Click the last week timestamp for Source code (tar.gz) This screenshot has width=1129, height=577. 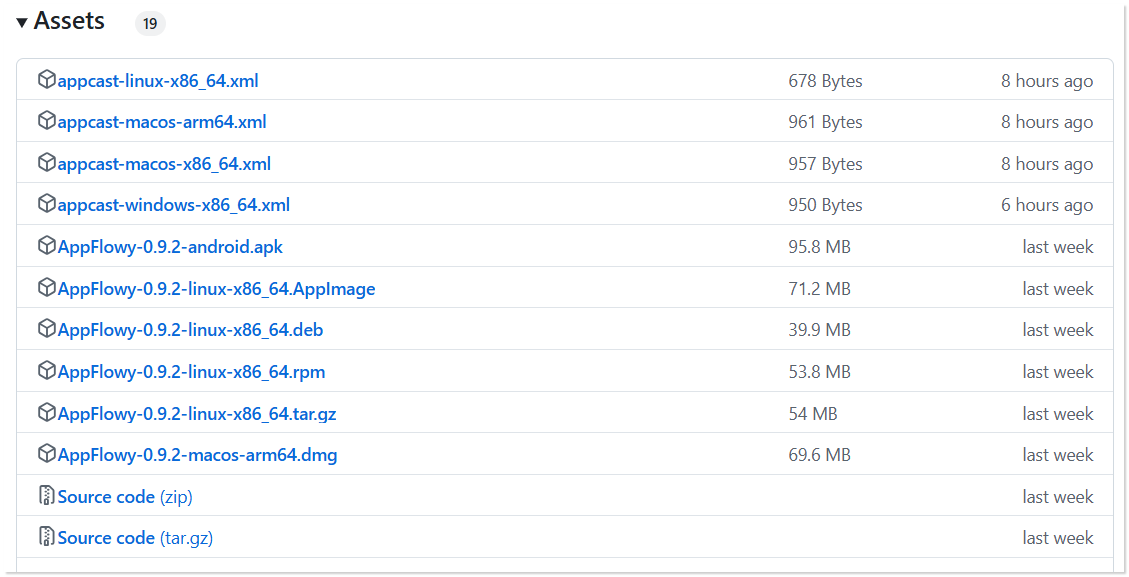1058,538
